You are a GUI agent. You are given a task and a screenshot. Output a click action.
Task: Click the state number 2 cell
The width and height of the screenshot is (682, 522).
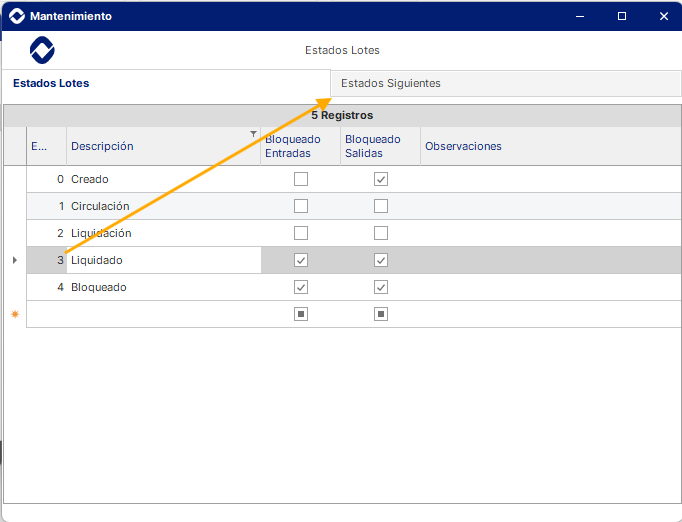click(x=47, y=233)
